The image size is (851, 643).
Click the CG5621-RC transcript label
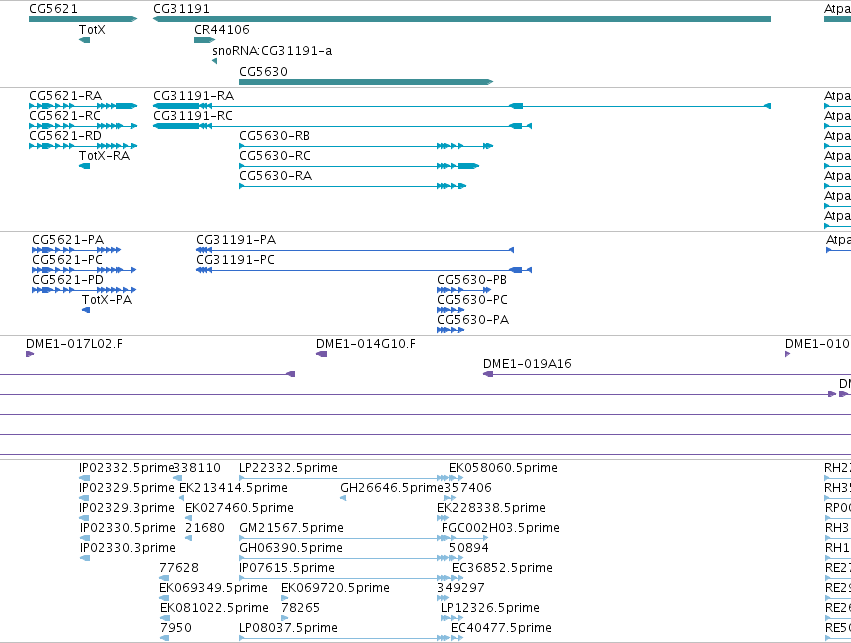click(65, 116)
